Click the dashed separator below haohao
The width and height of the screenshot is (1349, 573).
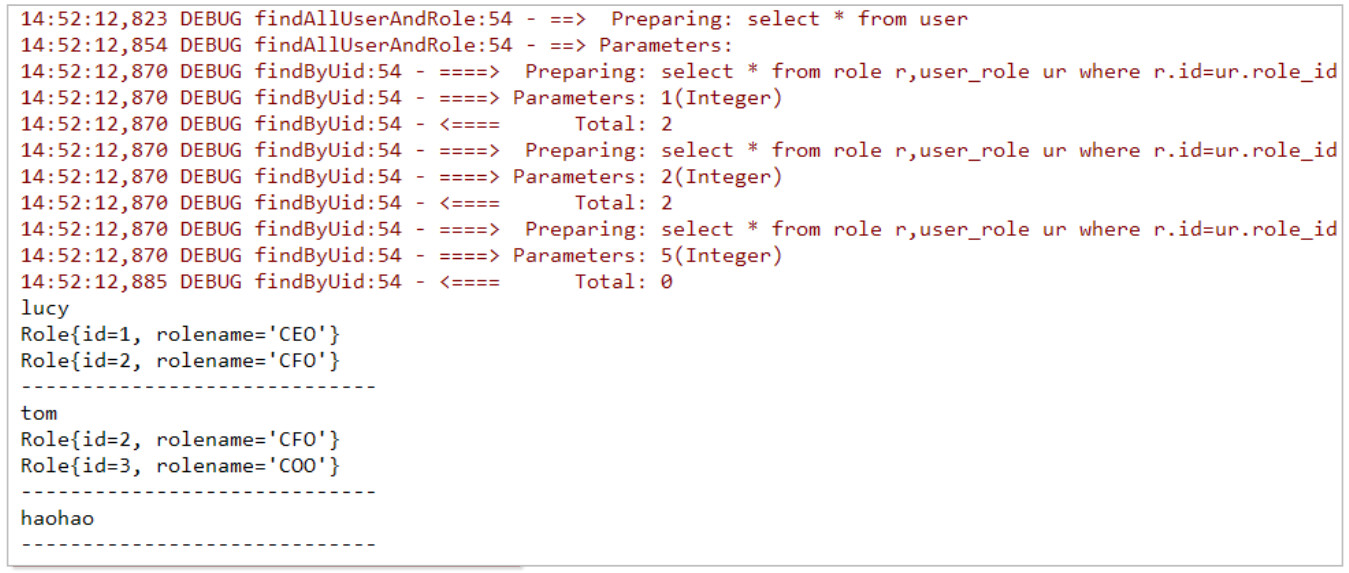198,545
